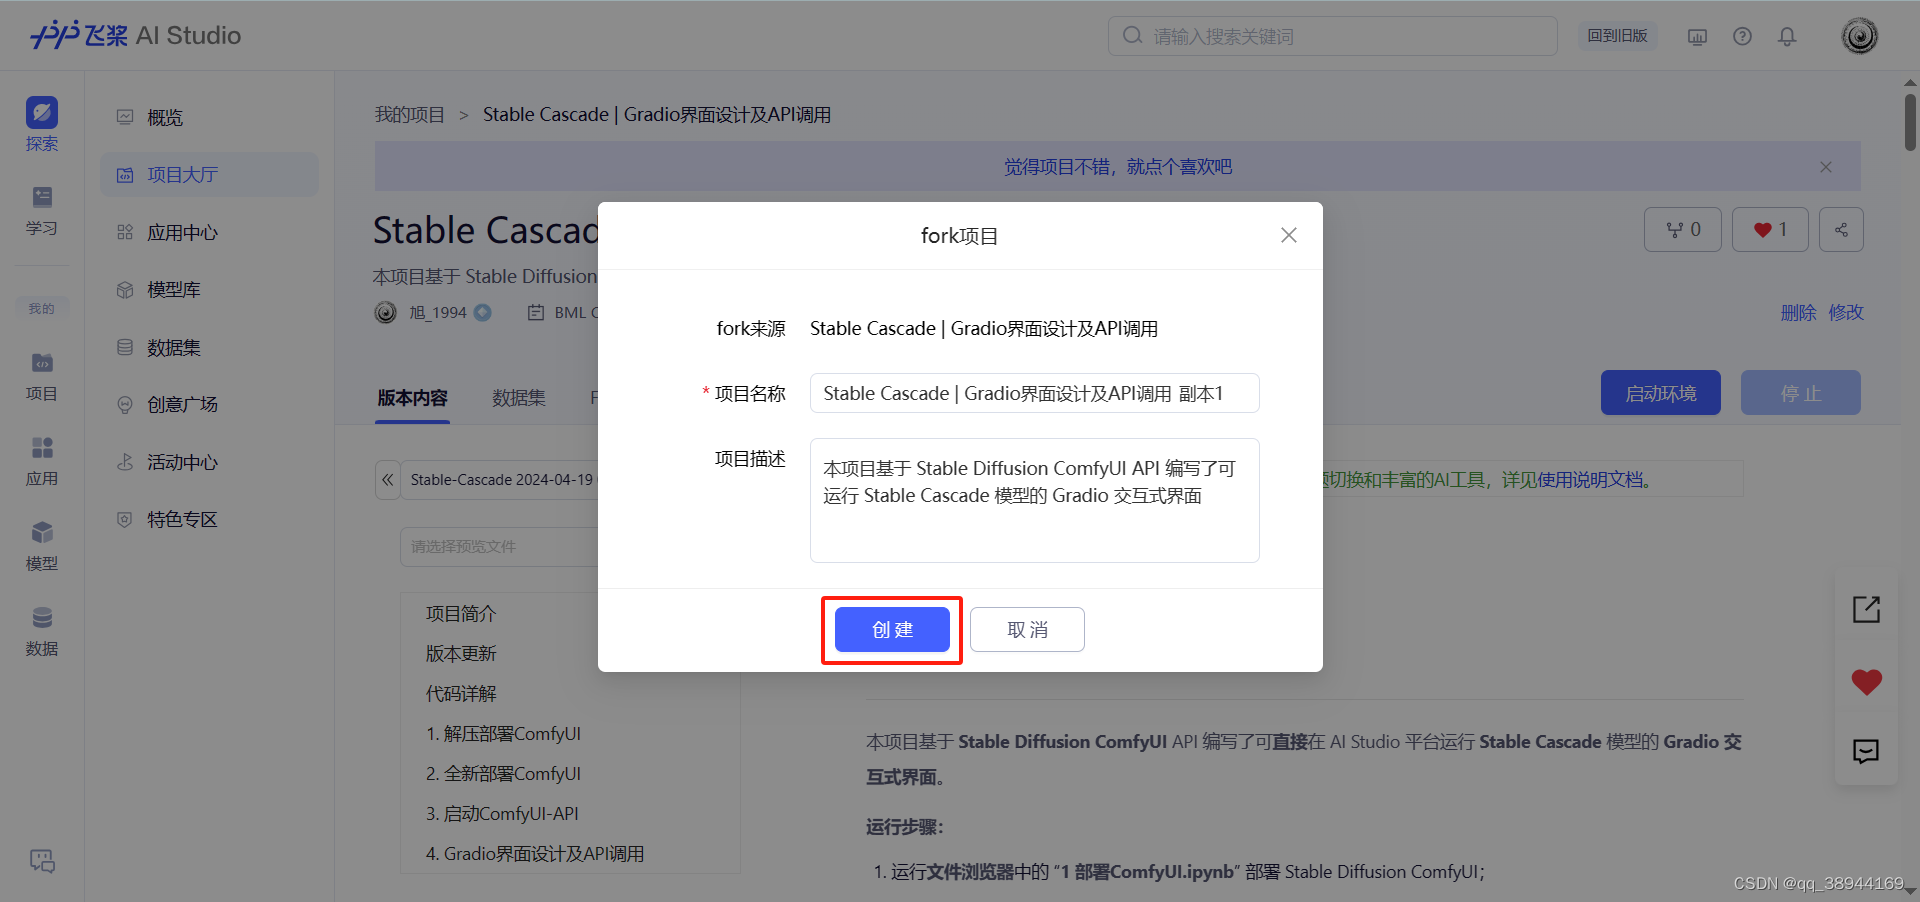Select 模型库 in sidebar menu
Viewport: 1920px width, 902px height.
click(x=209, y=290)
